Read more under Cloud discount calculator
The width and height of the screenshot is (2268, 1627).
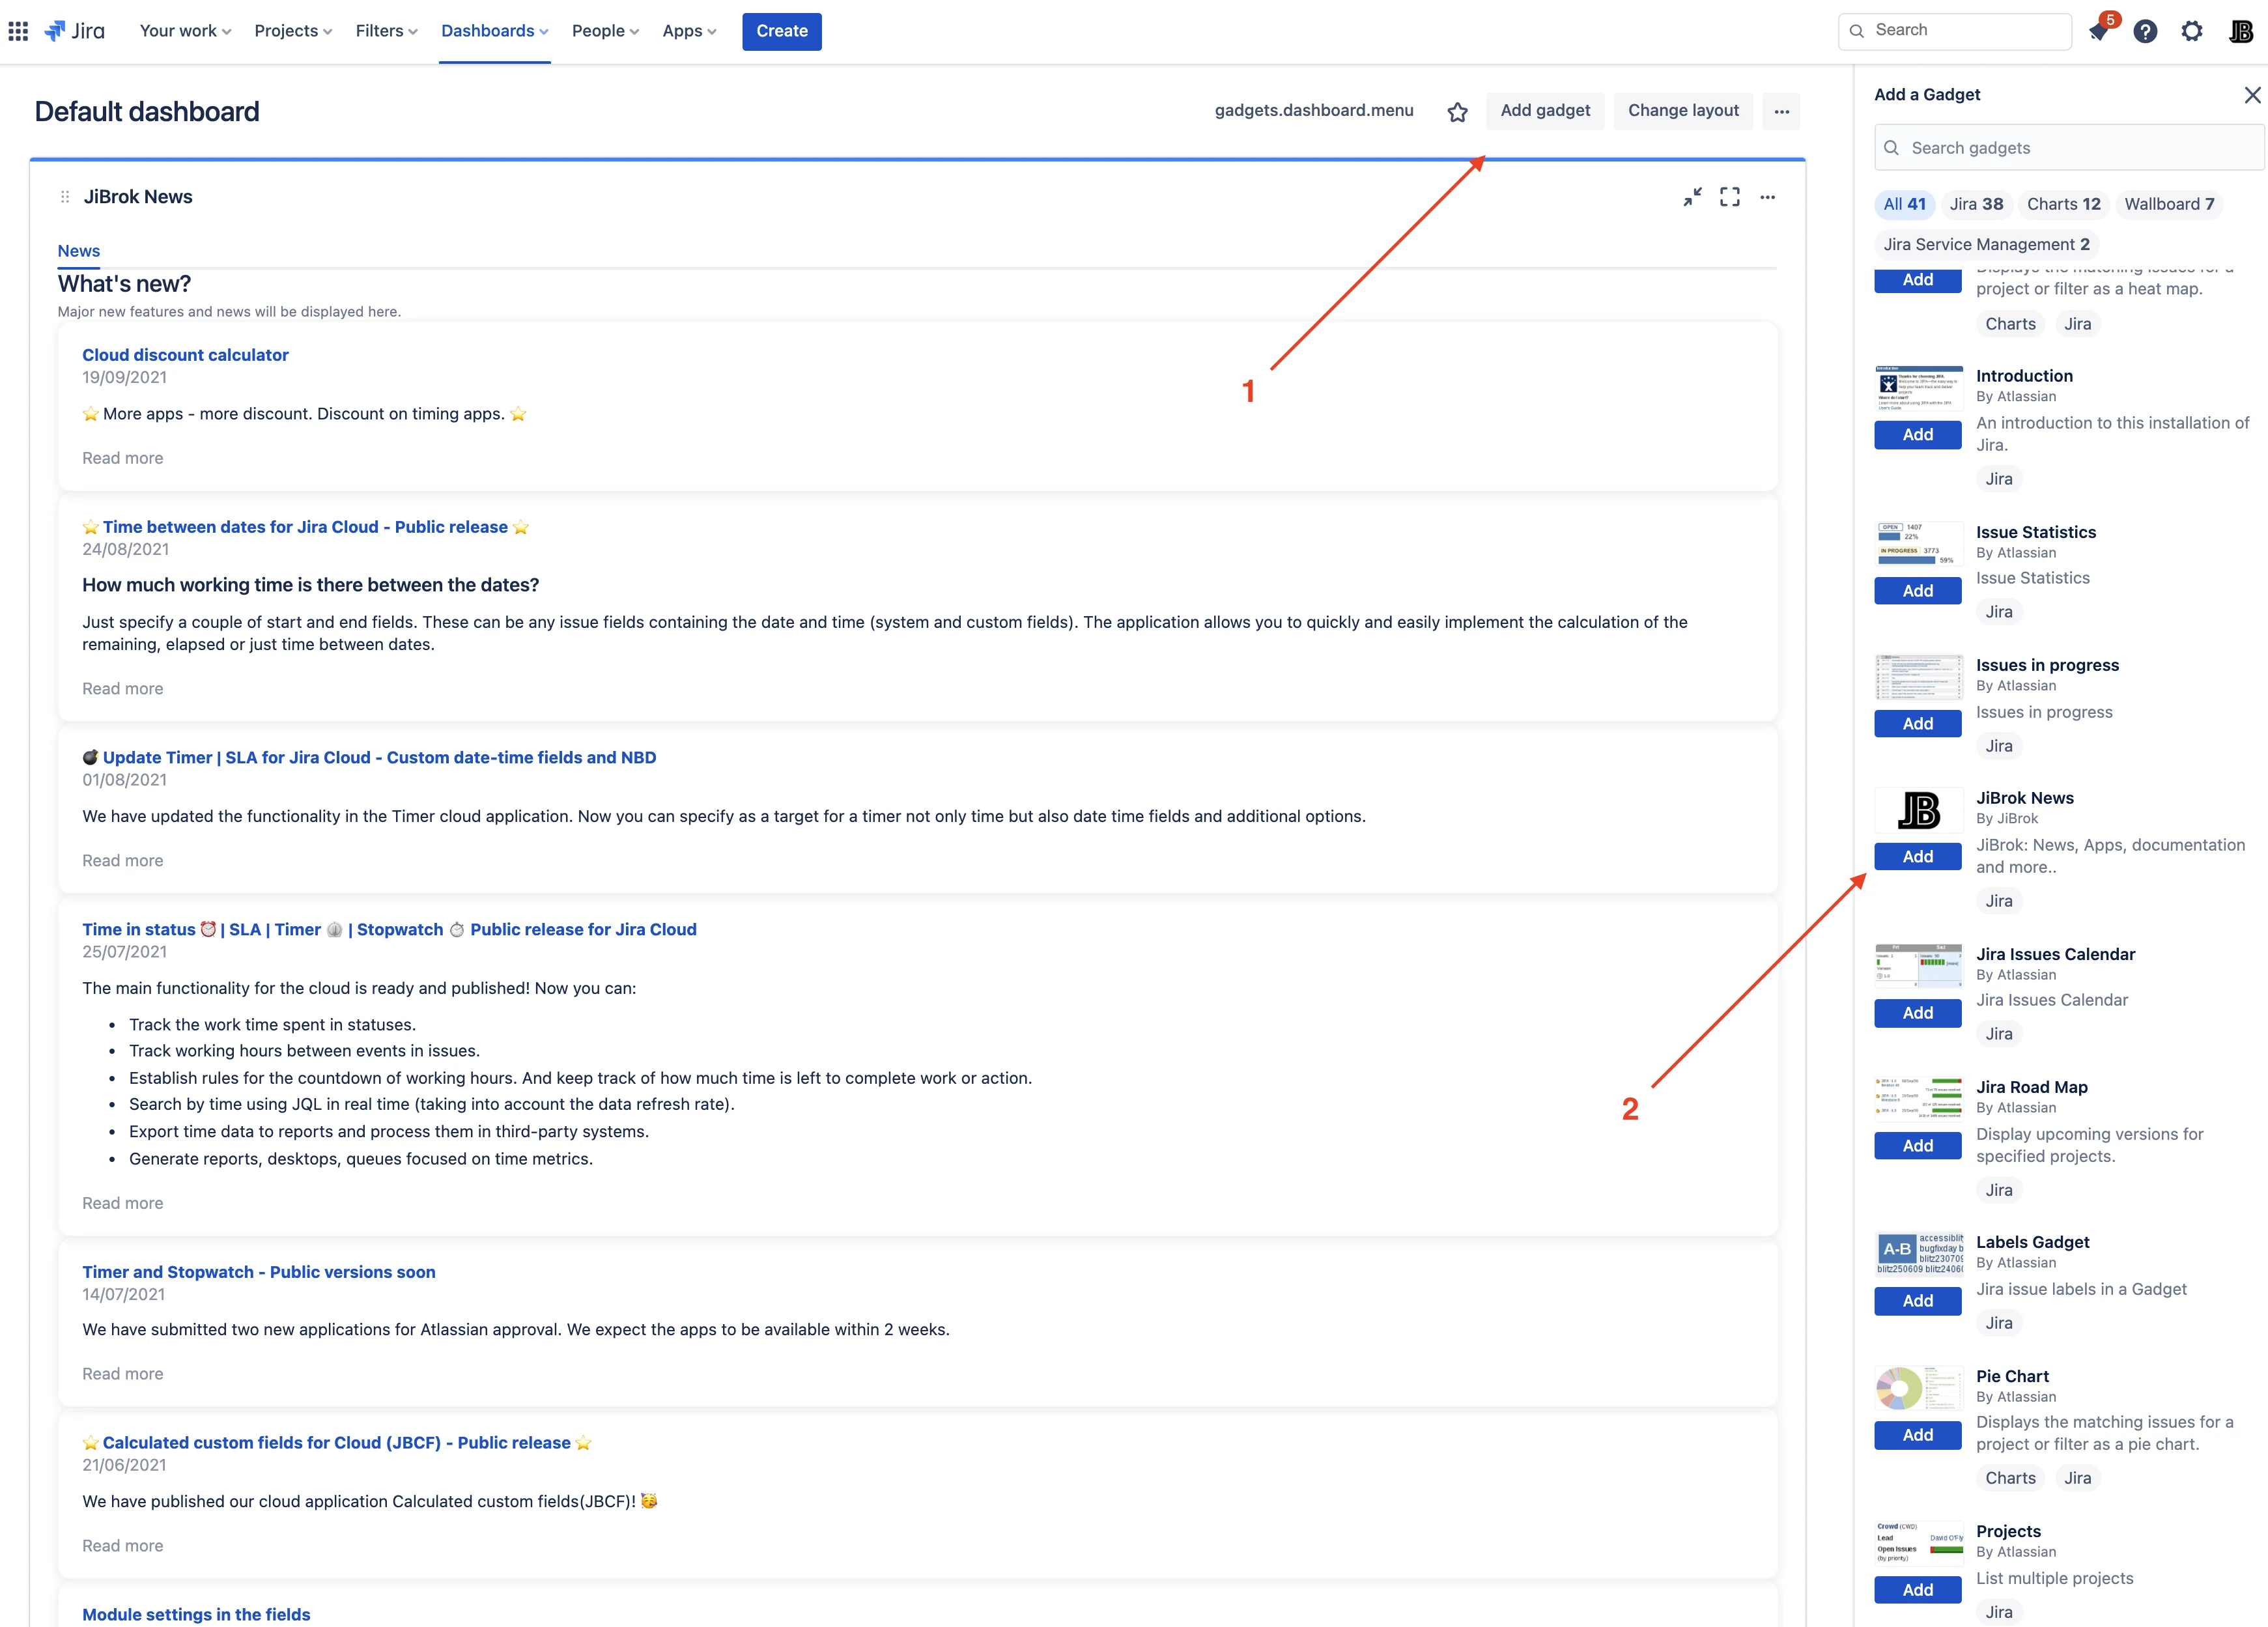[122, 458]
